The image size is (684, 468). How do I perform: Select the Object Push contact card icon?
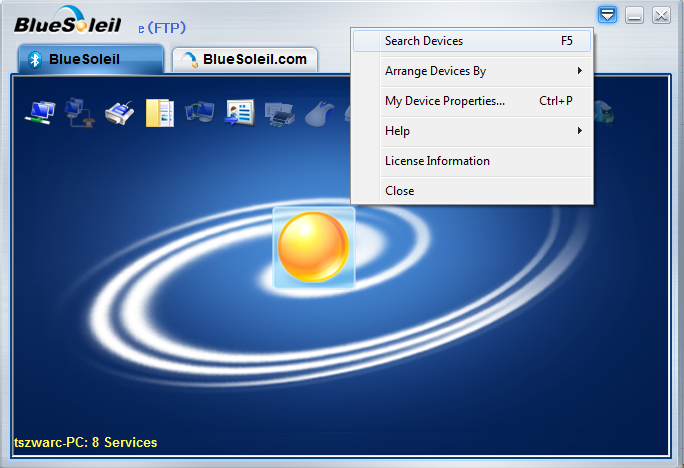[x=239, y=113]
